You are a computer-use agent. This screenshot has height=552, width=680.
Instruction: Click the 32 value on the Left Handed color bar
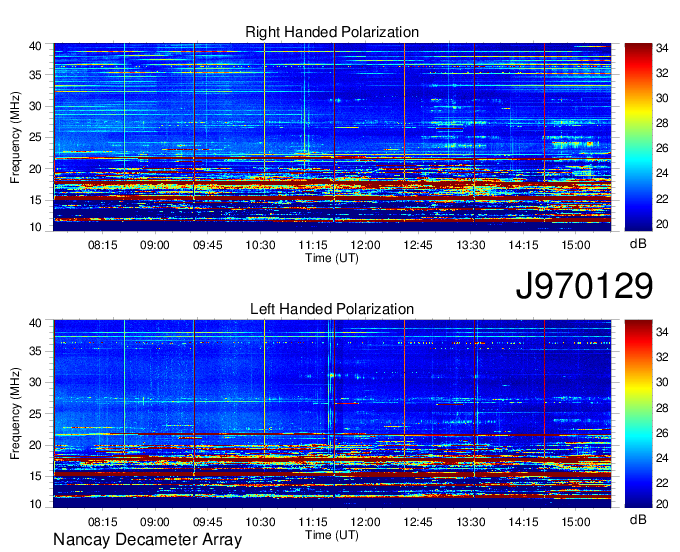[x=662, y=357]
